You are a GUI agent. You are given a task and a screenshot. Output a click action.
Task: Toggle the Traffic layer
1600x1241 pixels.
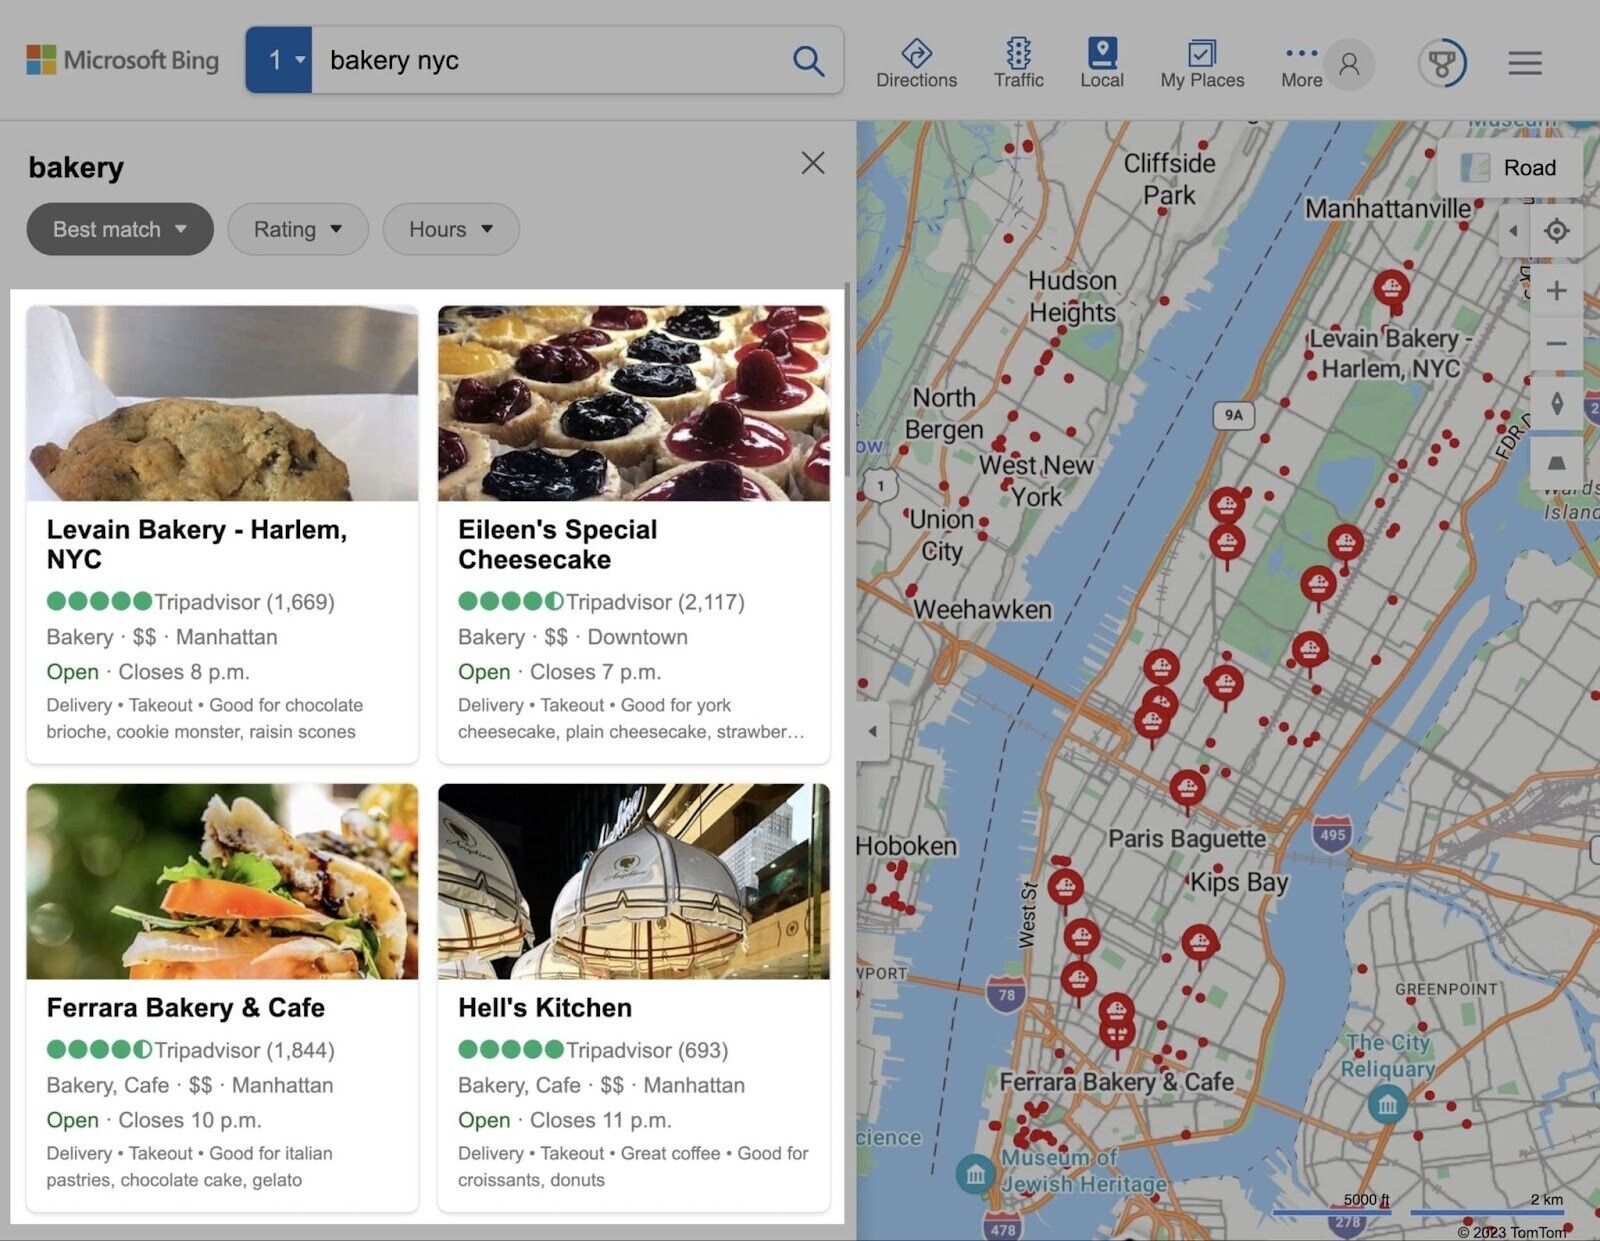point(1017,62)
